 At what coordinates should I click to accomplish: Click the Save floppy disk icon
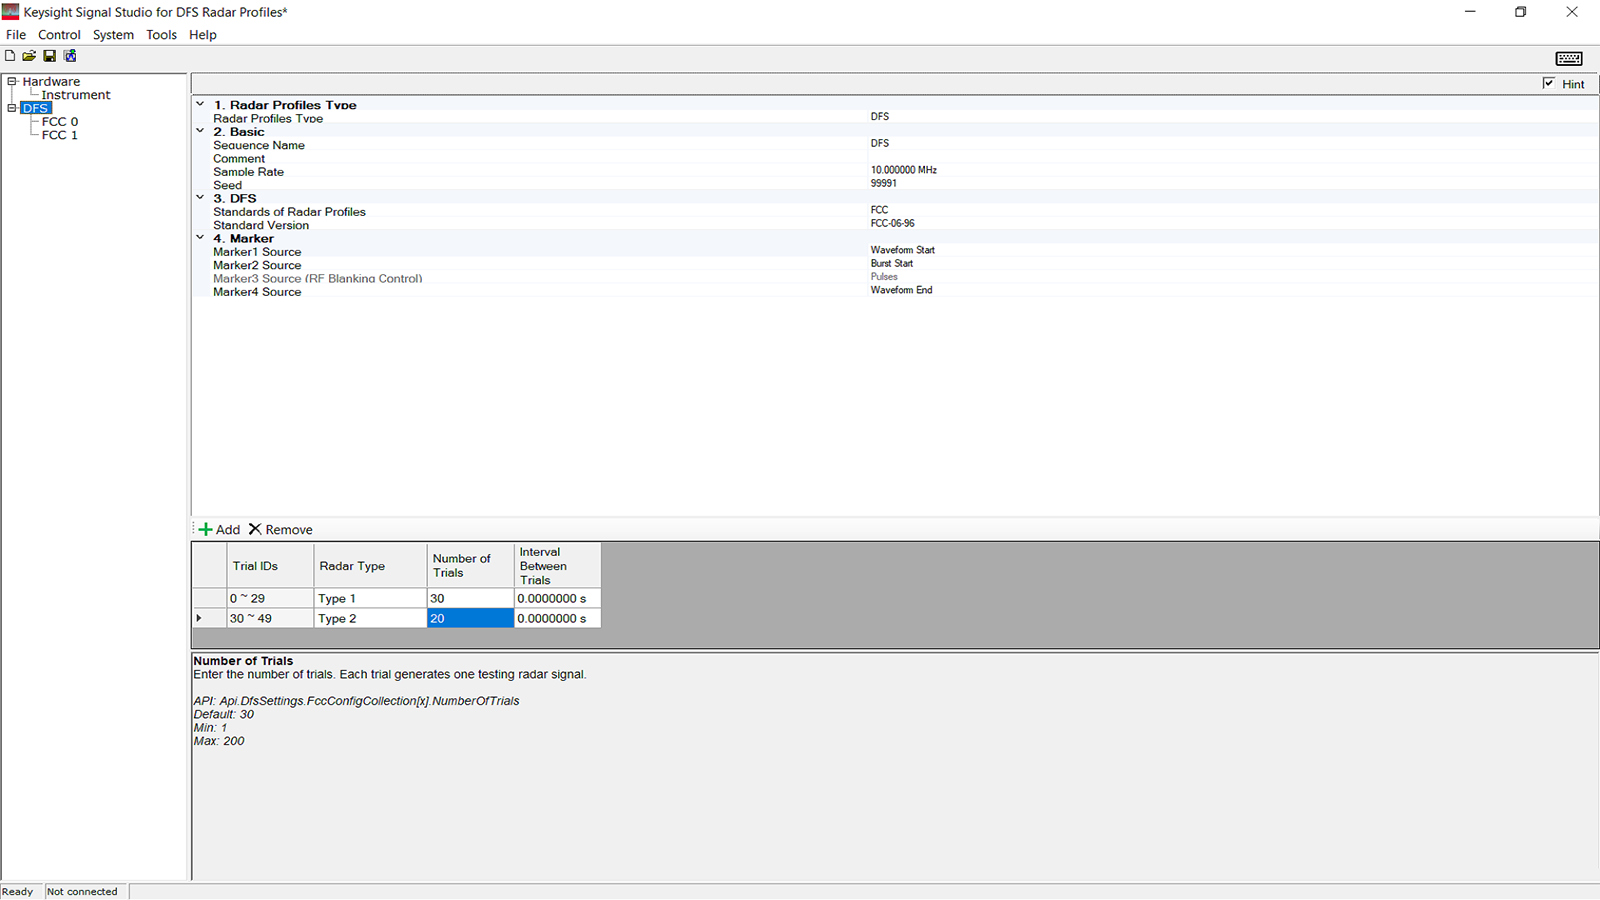[x=49, y=56]
